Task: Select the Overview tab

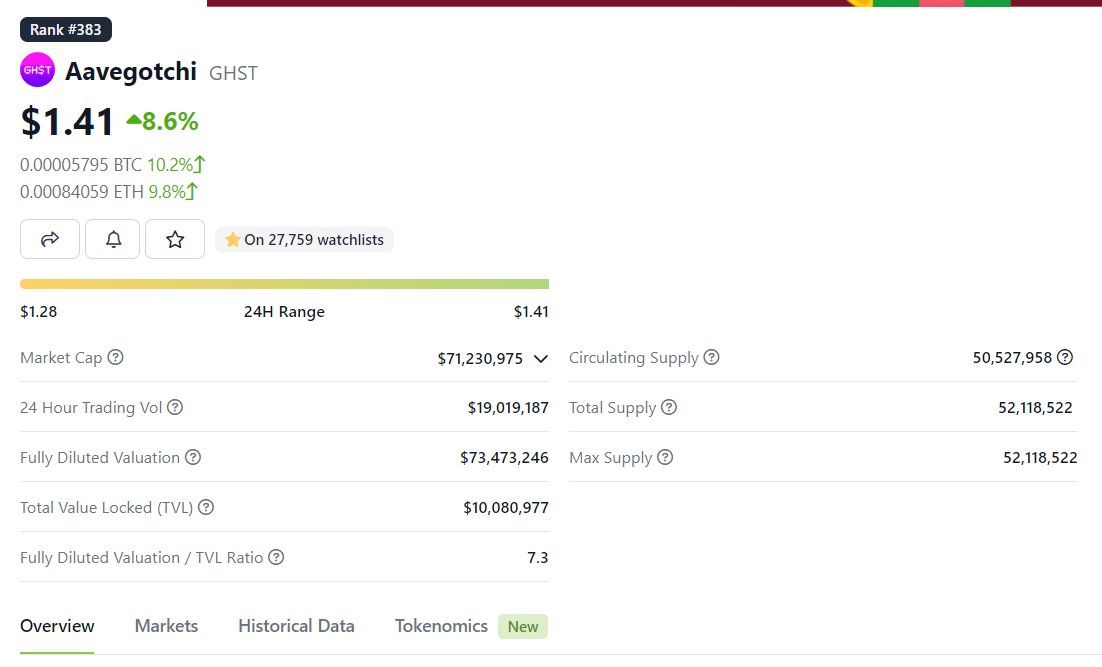Action: pyautogui.click(x=57, y=626)
